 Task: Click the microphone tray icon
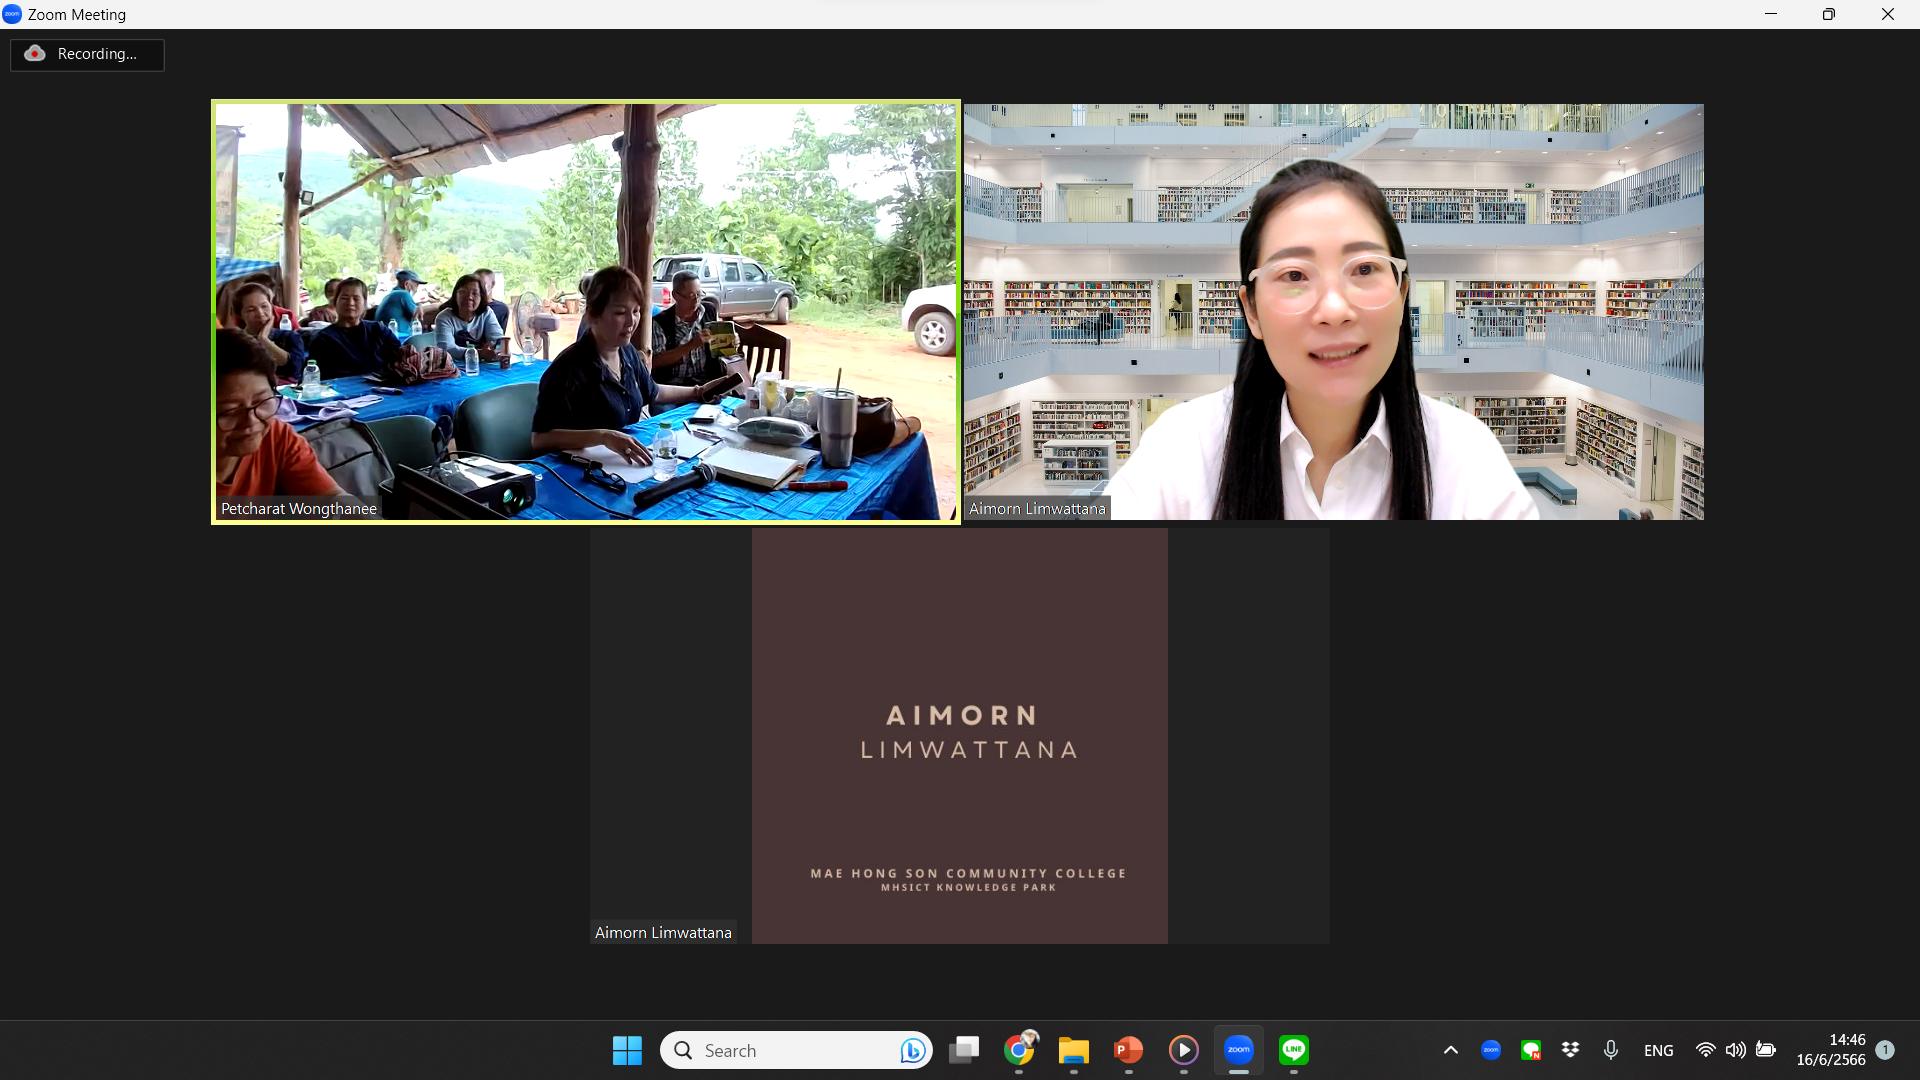click(x=1610, y=1050)
